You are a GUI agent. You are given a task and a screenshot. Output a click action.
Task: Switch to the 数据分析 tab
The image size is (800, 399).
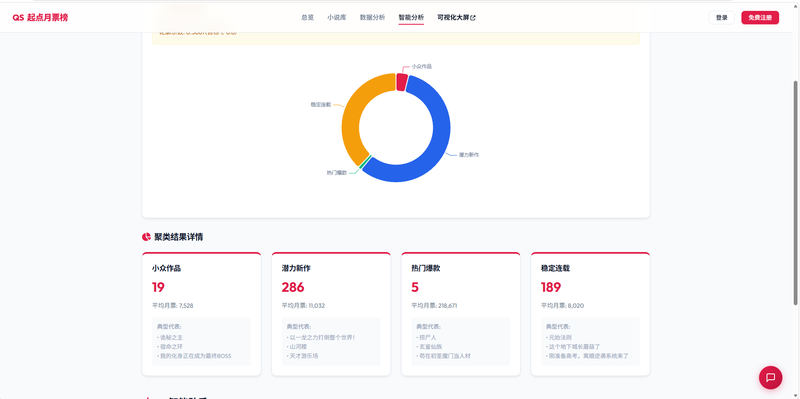(x=372, y=17)
